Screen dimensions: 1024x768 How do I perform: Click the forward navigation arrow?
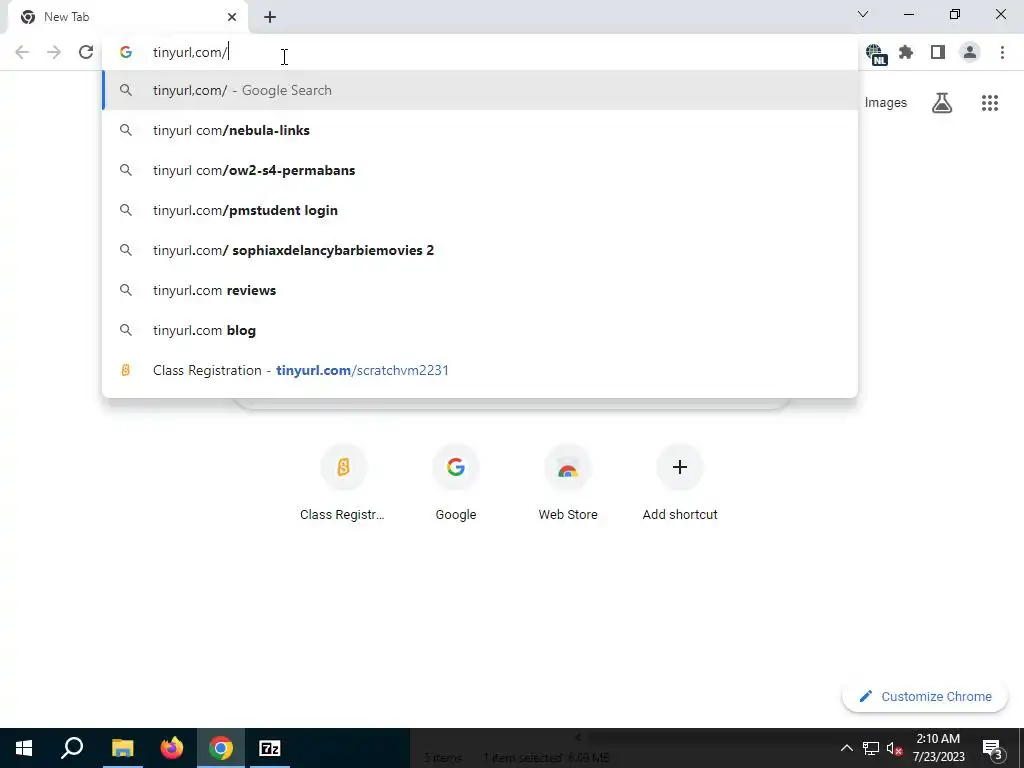coord(54,52)
